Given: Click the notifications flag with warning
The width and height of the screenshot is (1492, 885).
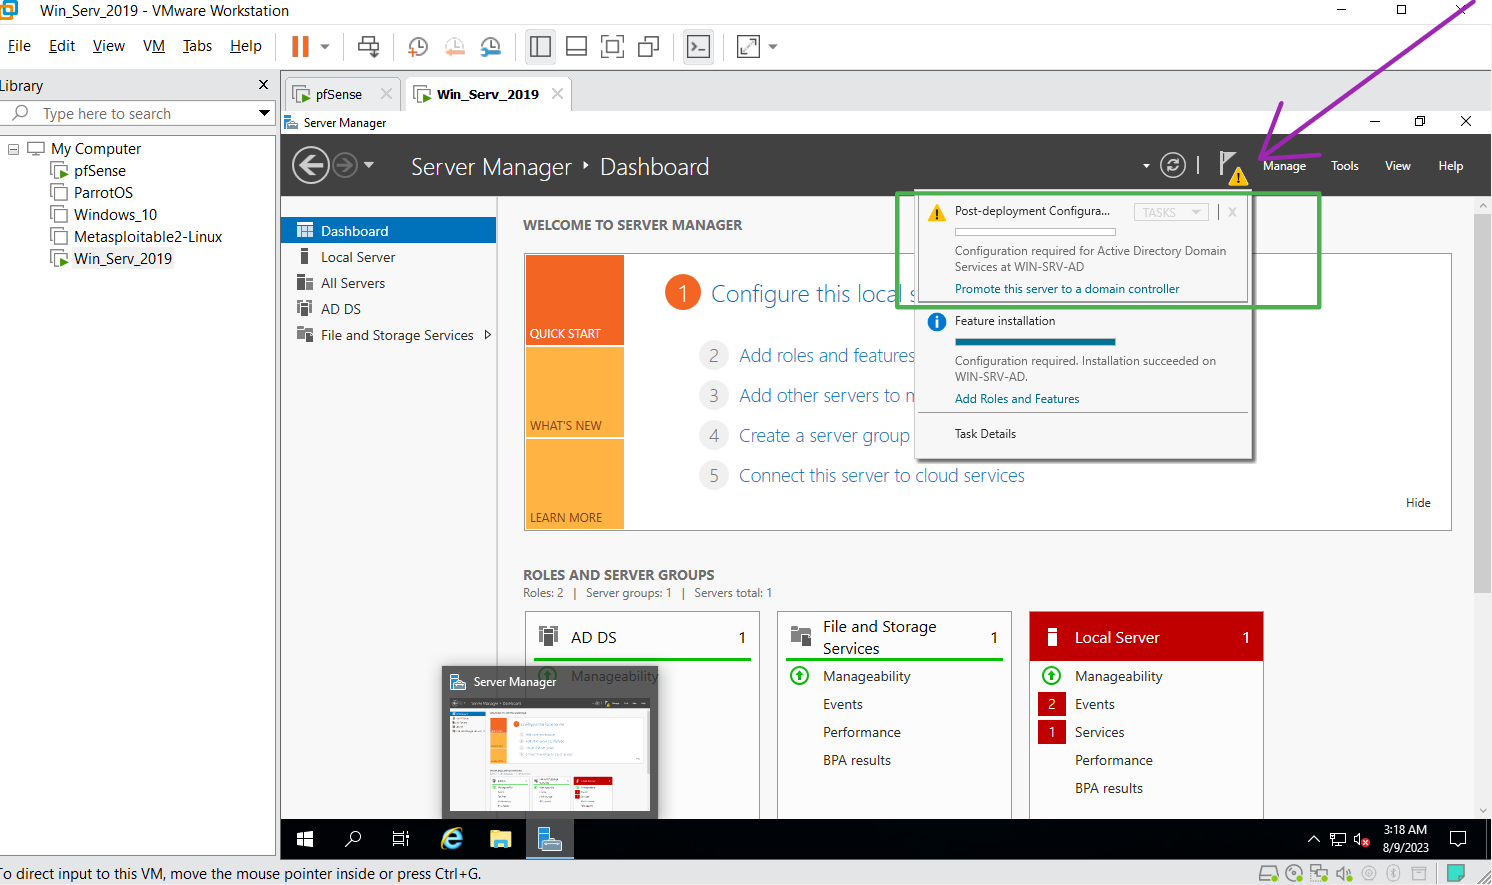Looking at the screenshot, I should pos(1232,167).
